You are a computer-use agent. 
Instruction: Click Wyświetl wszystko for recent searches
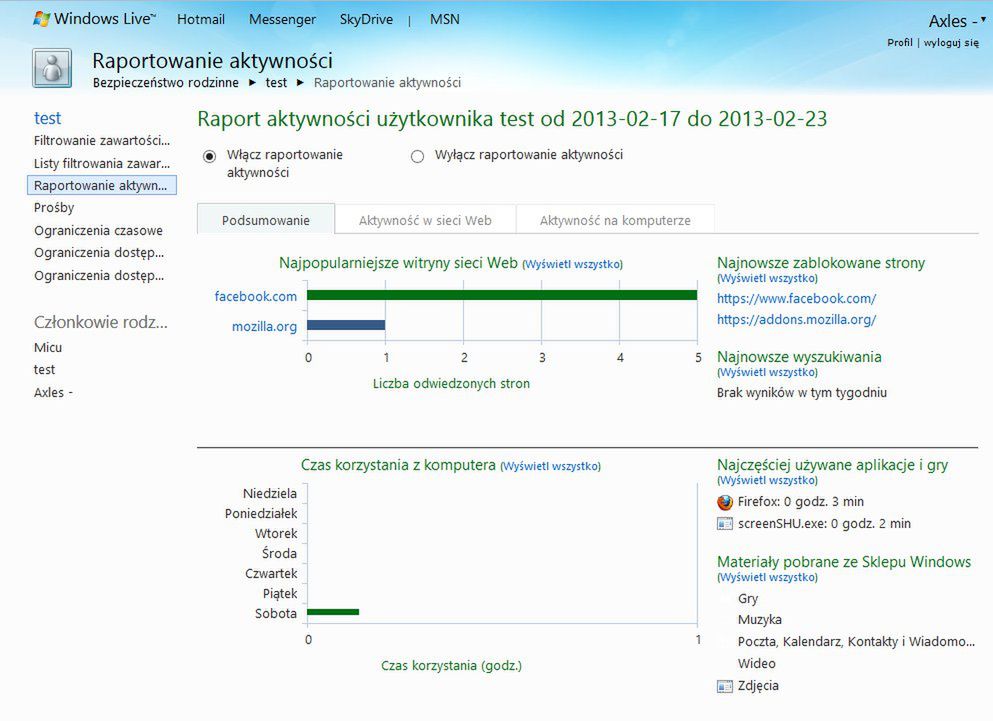pos(768,373)
